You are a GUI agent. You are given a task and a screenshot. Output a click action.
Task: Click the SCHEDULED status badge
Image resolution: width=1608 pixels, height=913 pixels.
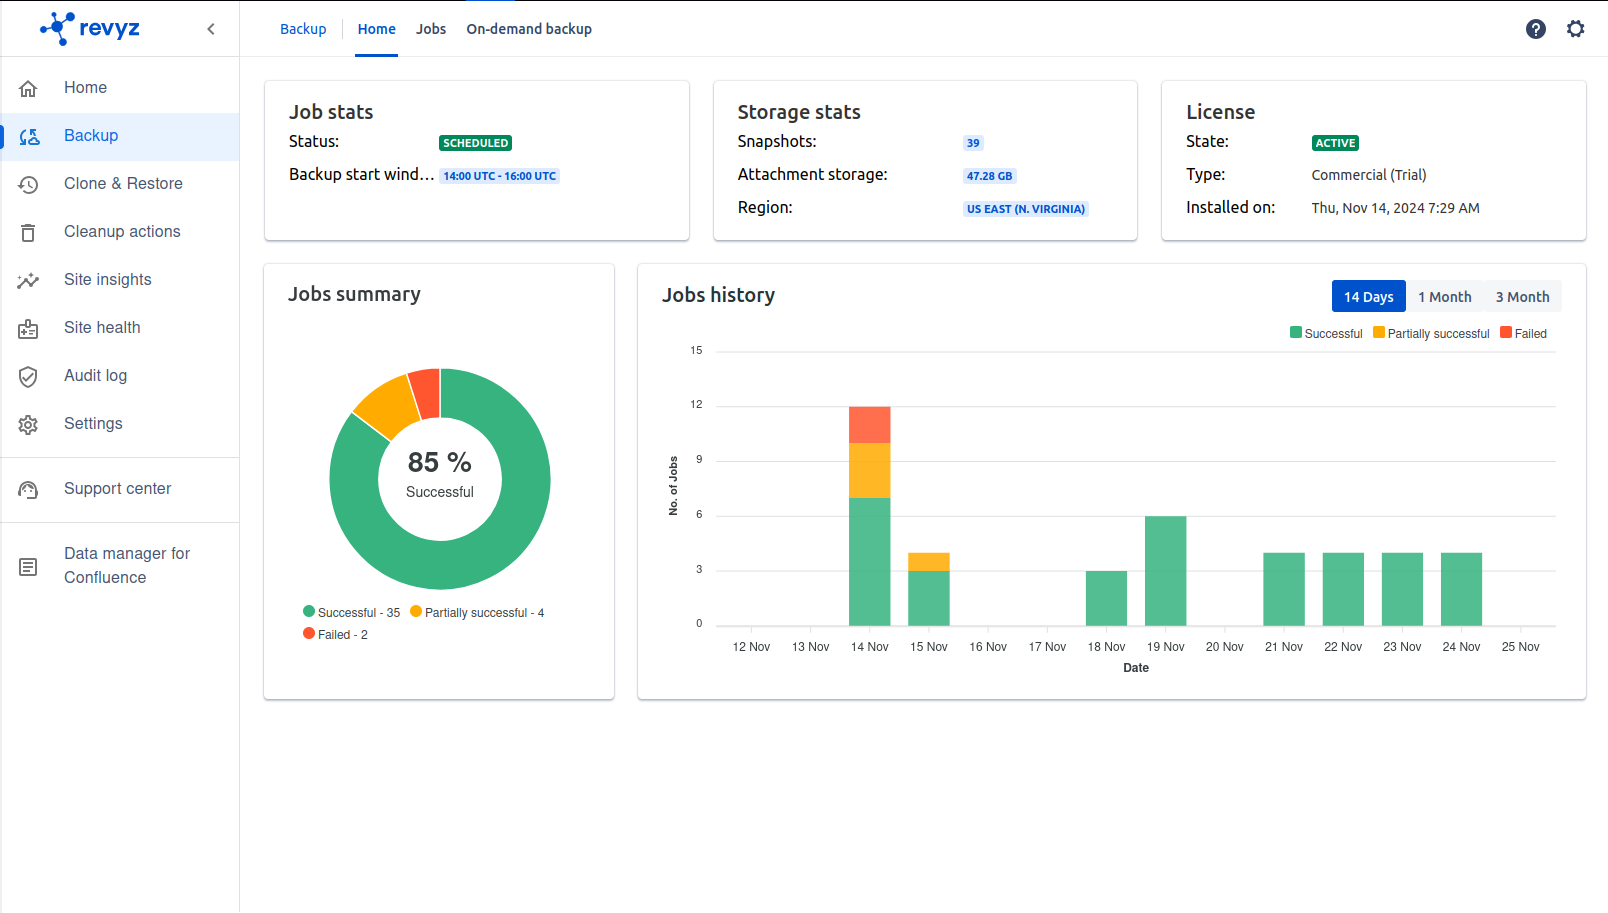pos(475,143)
